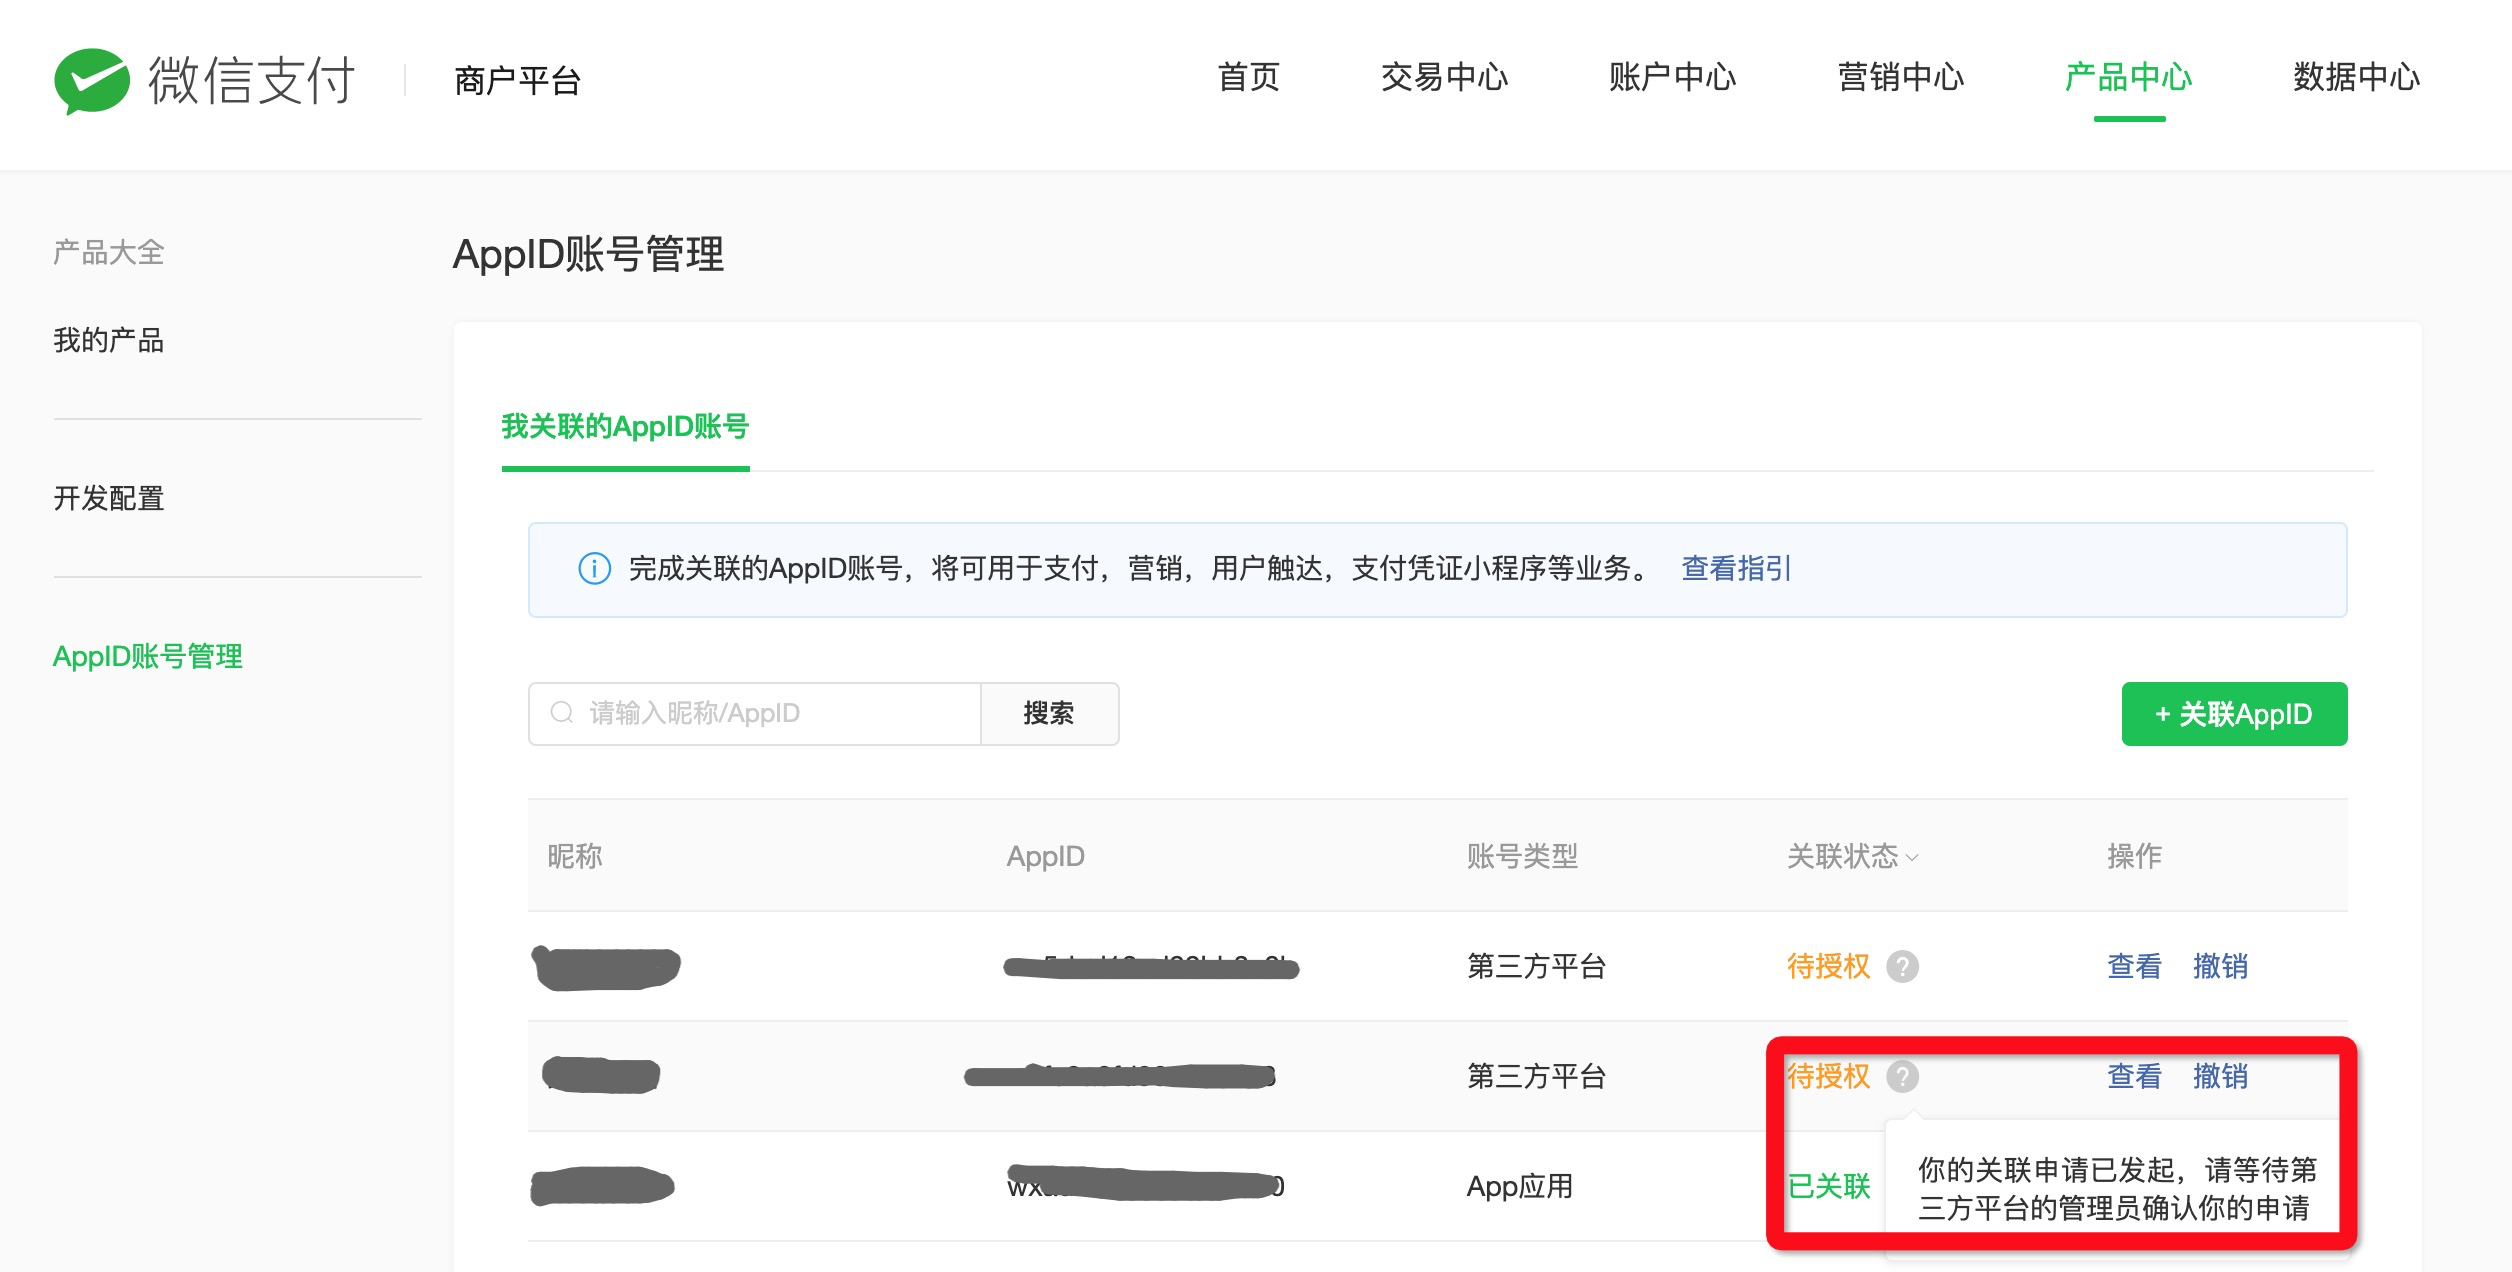Screen dimensions: 2512x1272
Task: Select 我关联的AppID账号 tab
Action: 625,427
